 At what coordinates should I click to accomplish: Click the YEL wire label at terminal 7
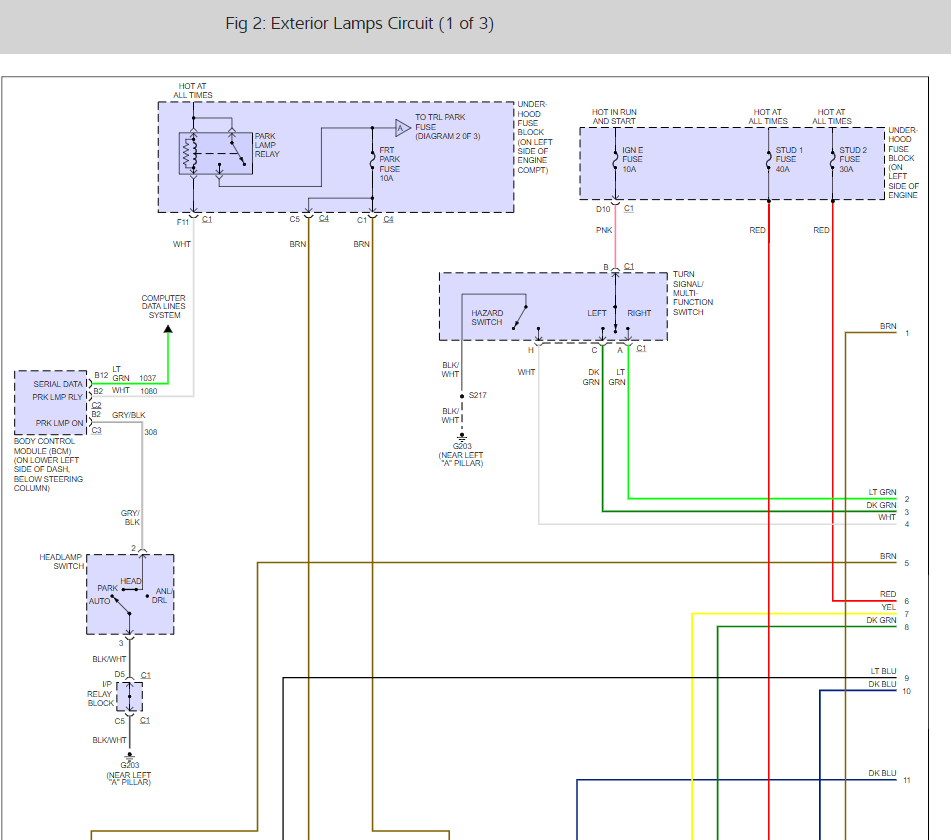(888, 607)
